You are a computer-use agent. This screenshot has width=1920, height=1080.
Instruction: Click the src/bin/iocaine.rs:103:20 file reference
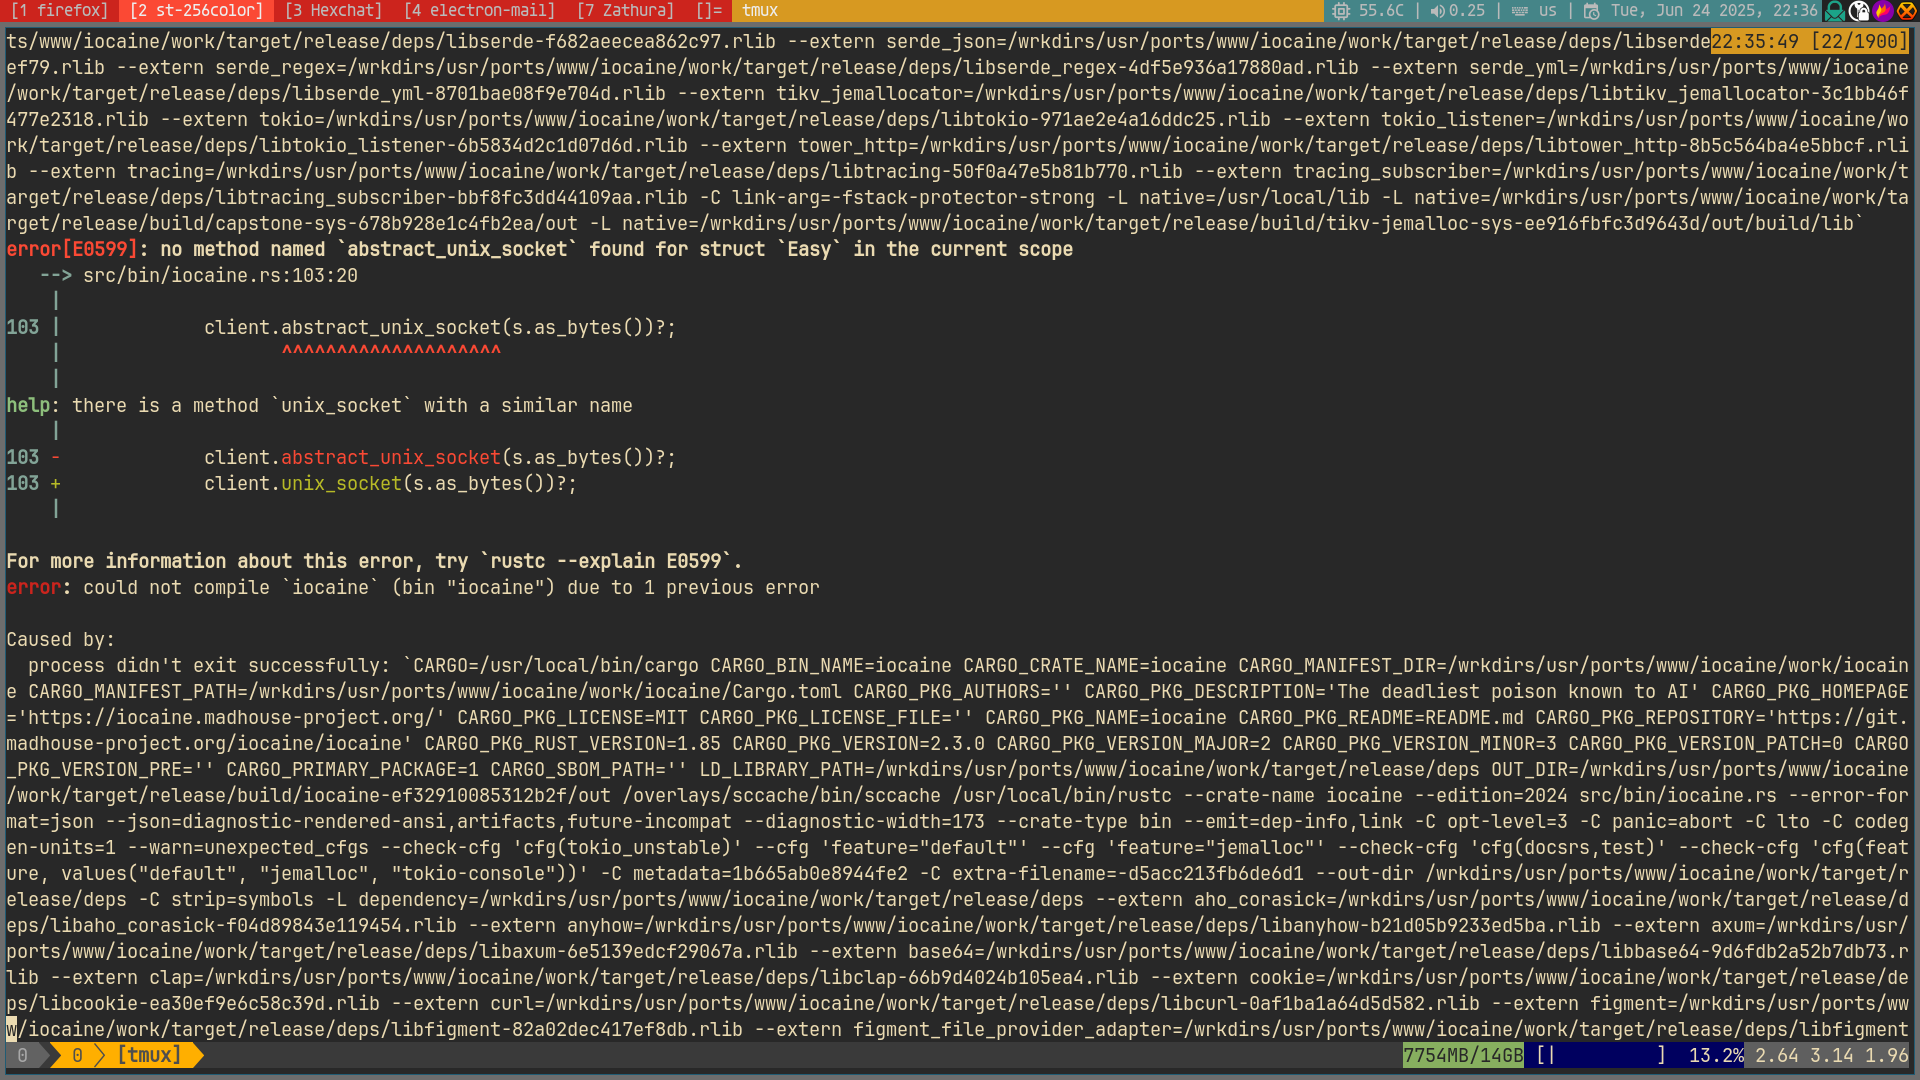(220, 276)
